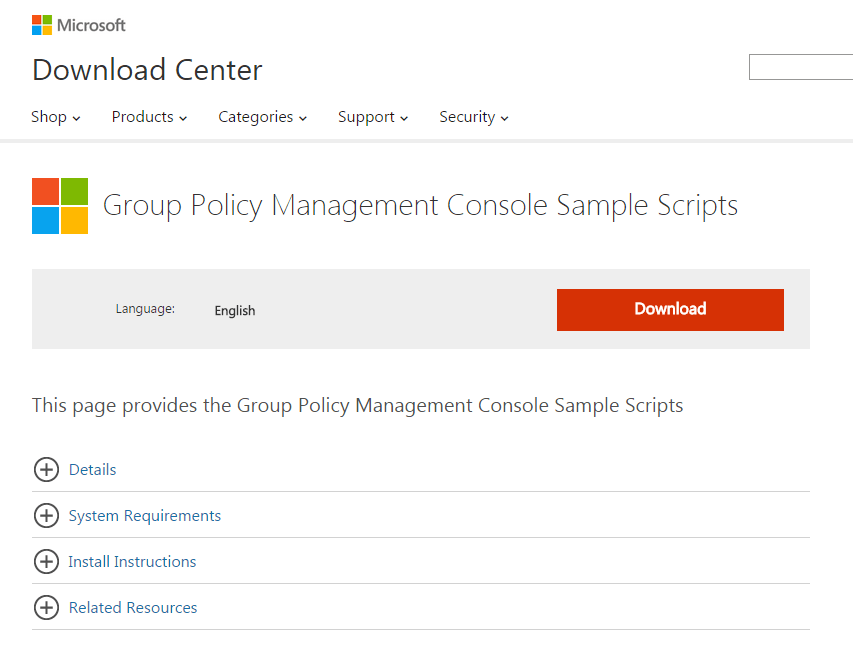The height and width of the screenshot is (645, 853).
Task: Click the large four-color product logo
Action: tap(60, 206)
